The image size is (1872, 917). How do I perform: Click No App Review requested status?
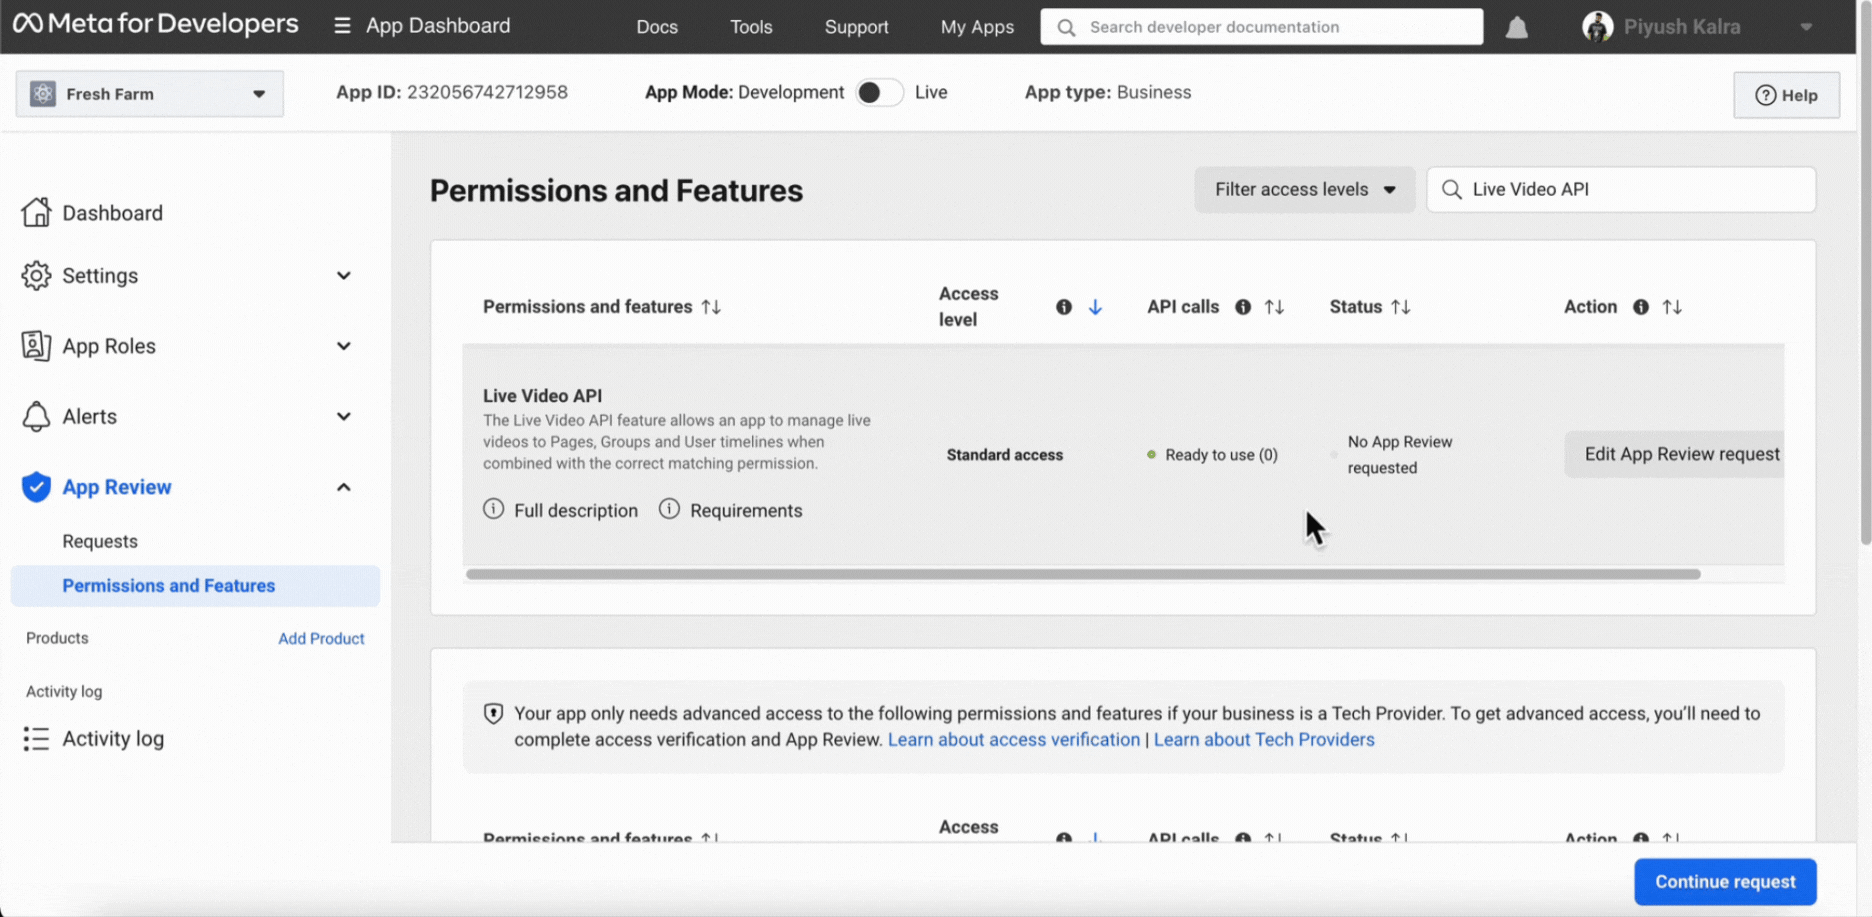coord(1400,455)
